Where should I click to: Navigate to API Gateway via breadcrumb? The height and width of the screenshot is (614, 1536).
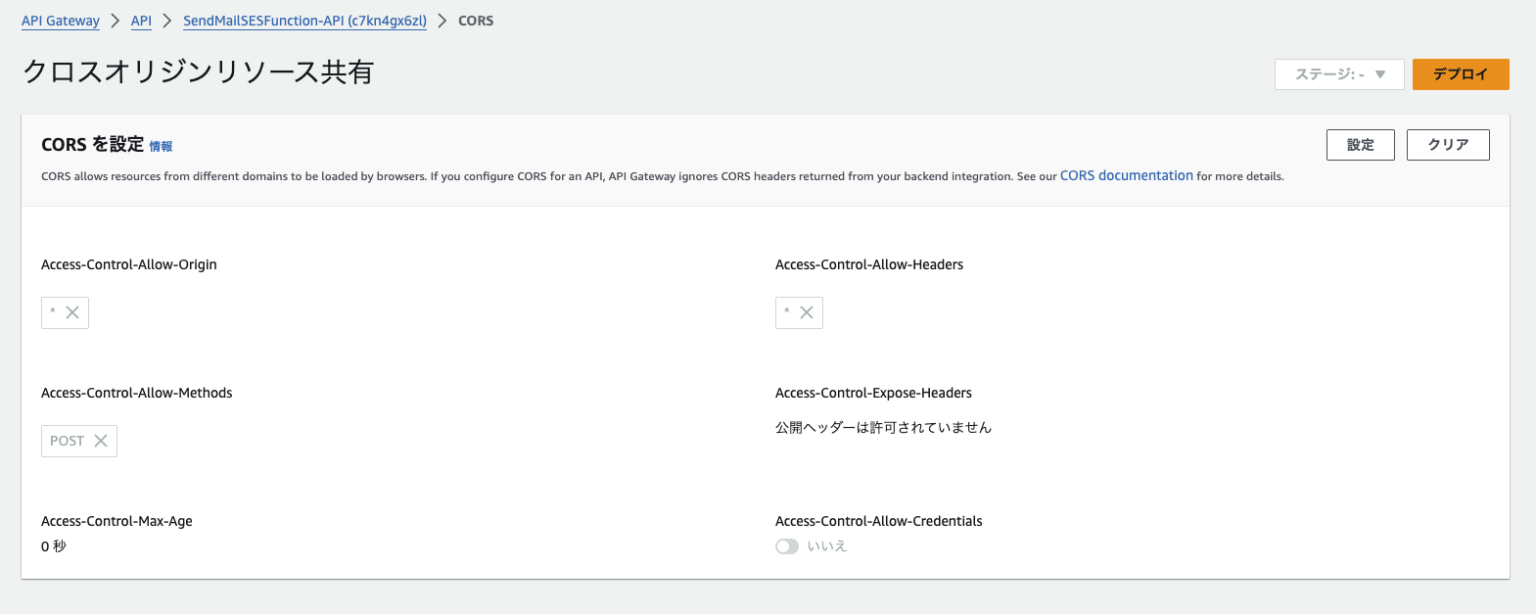click(60, 20)
